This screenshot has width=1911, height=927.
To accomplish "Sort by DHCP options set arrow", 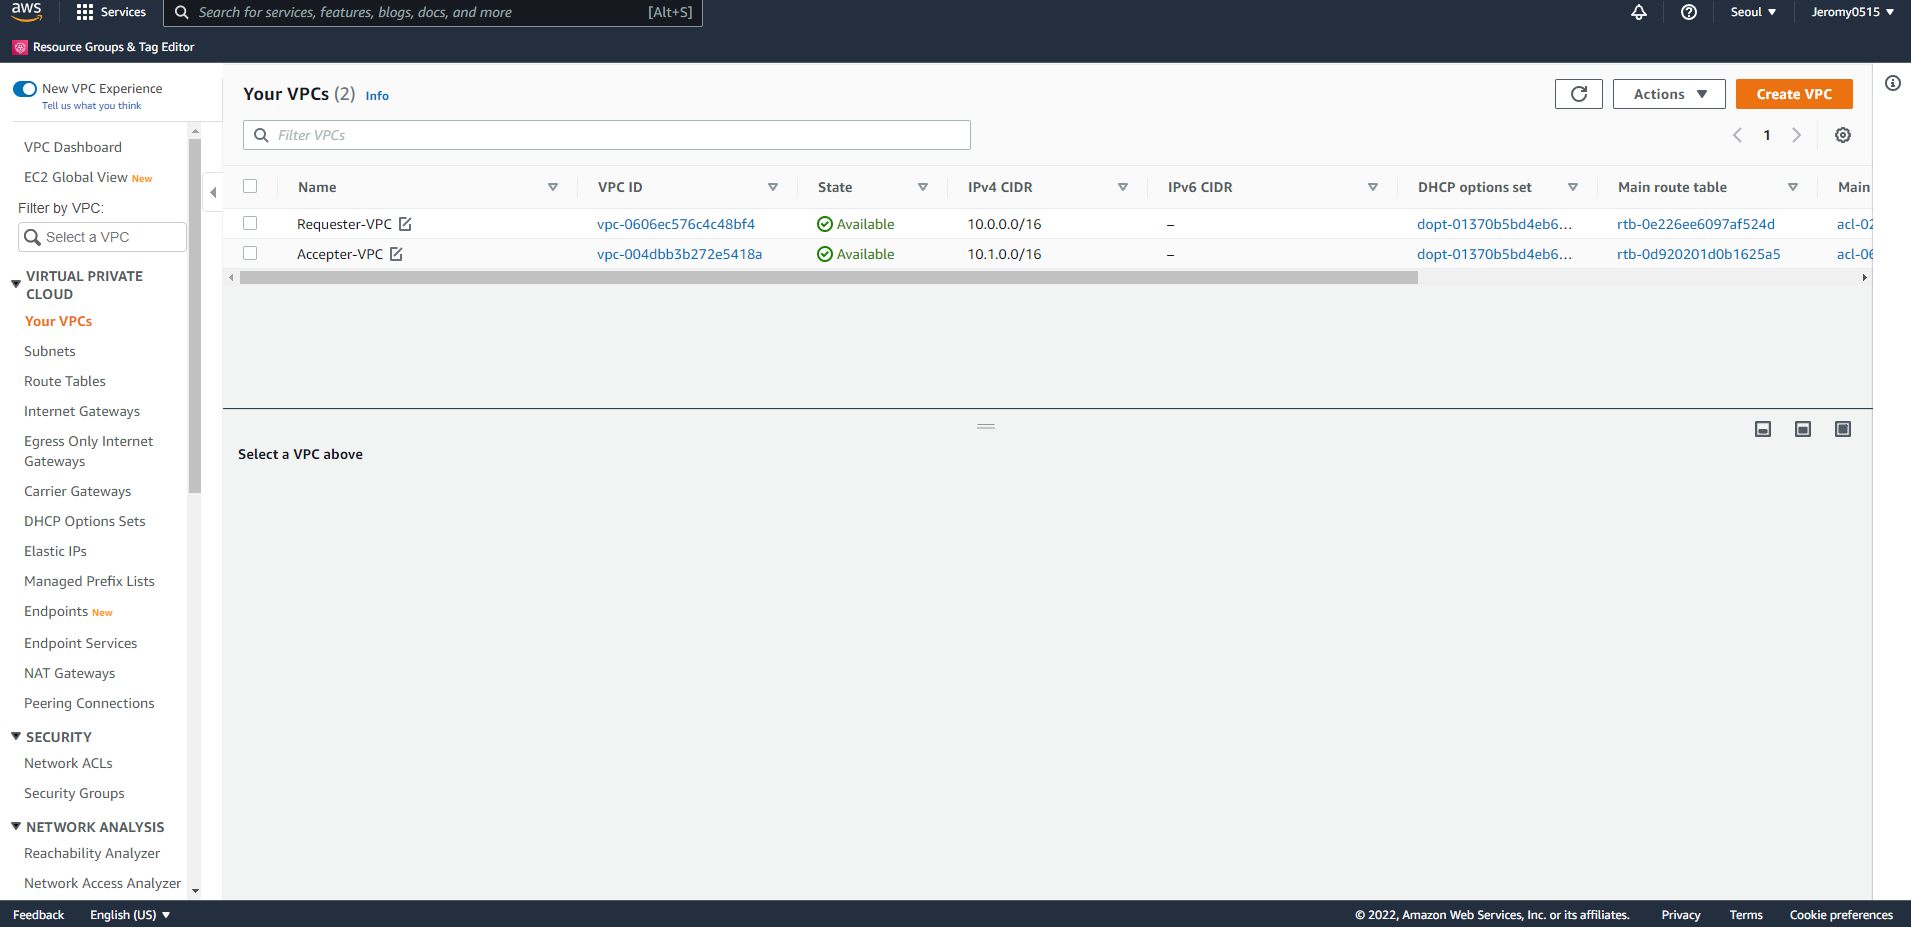I will click(x=1573, y=187).
